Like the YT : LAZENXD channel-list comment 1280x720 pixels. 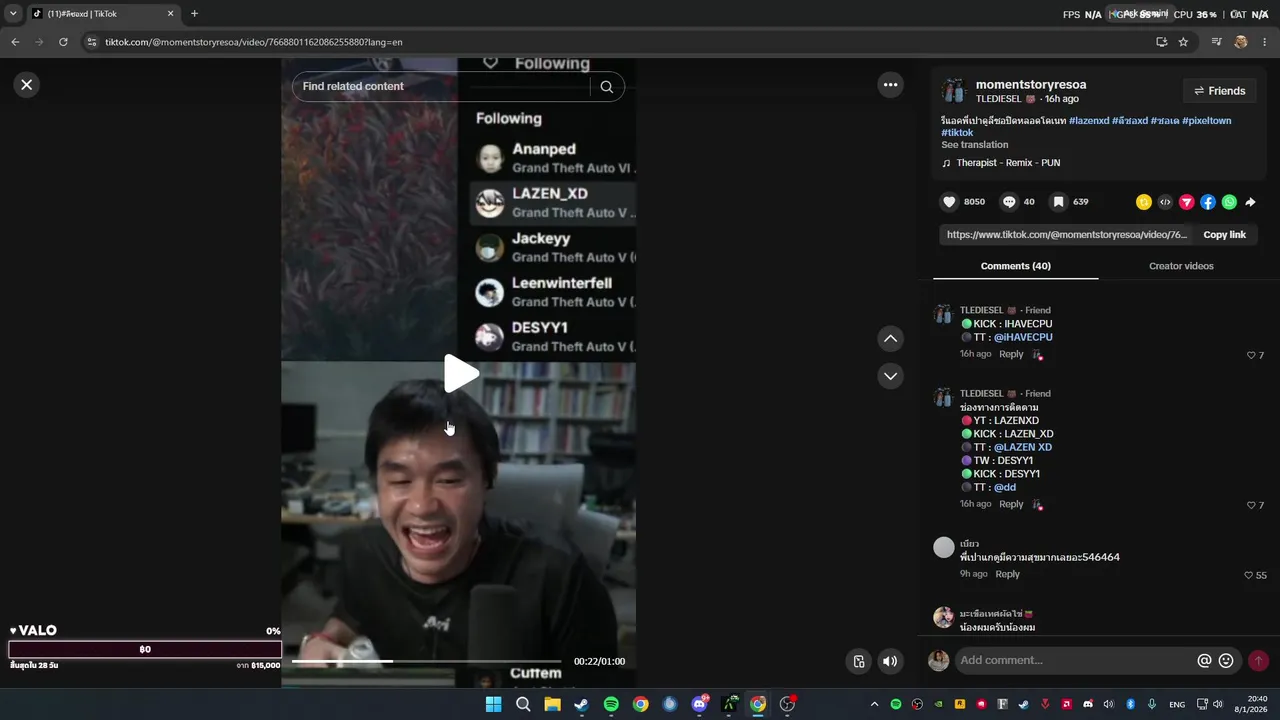point(1250,505)
